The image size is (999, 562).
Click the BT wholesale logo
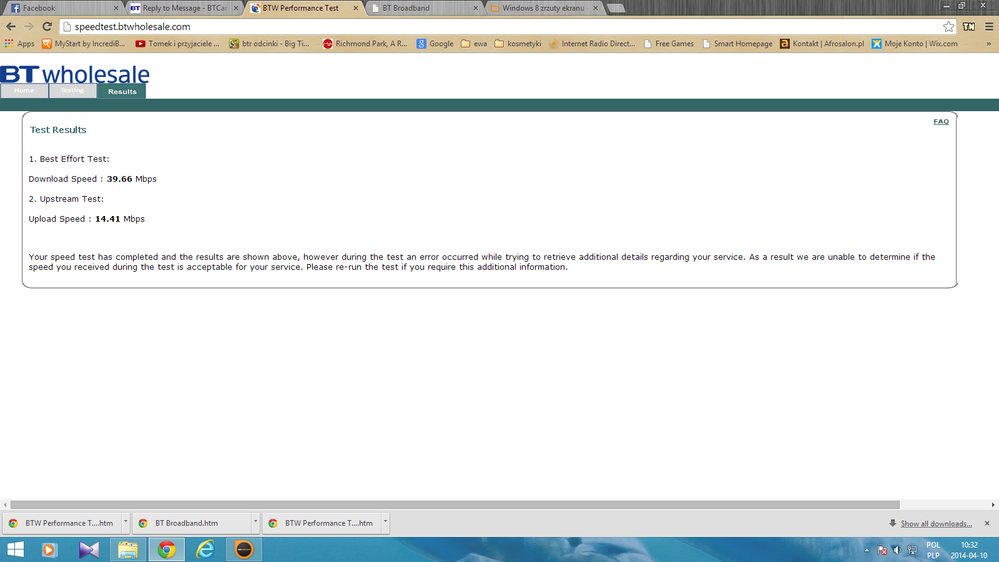(75, 74)
